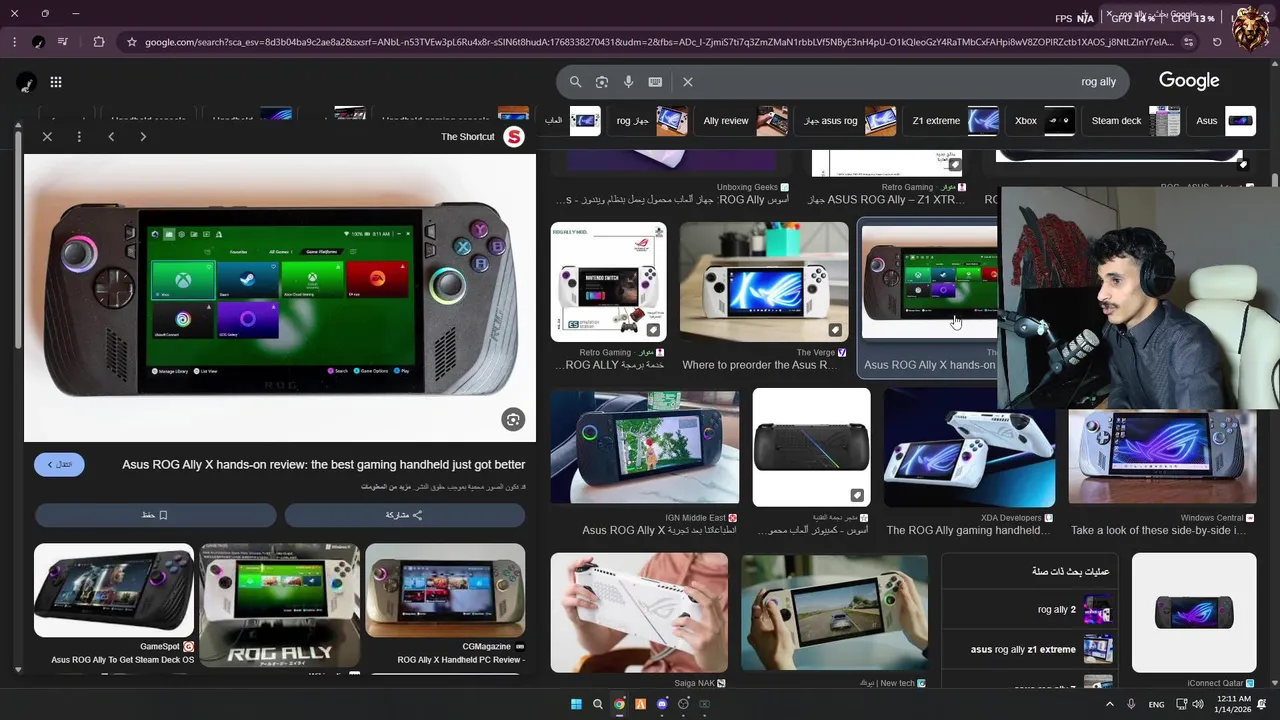
Task: Open the preview panel three-dot menu
Action: [79, 136]
